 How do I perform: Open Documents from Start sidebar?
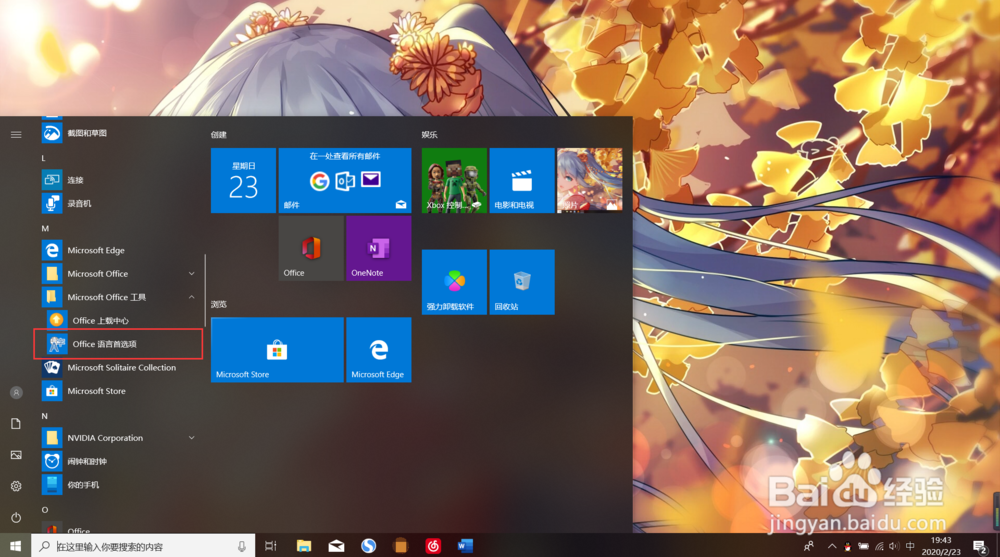tap(16, 424)
